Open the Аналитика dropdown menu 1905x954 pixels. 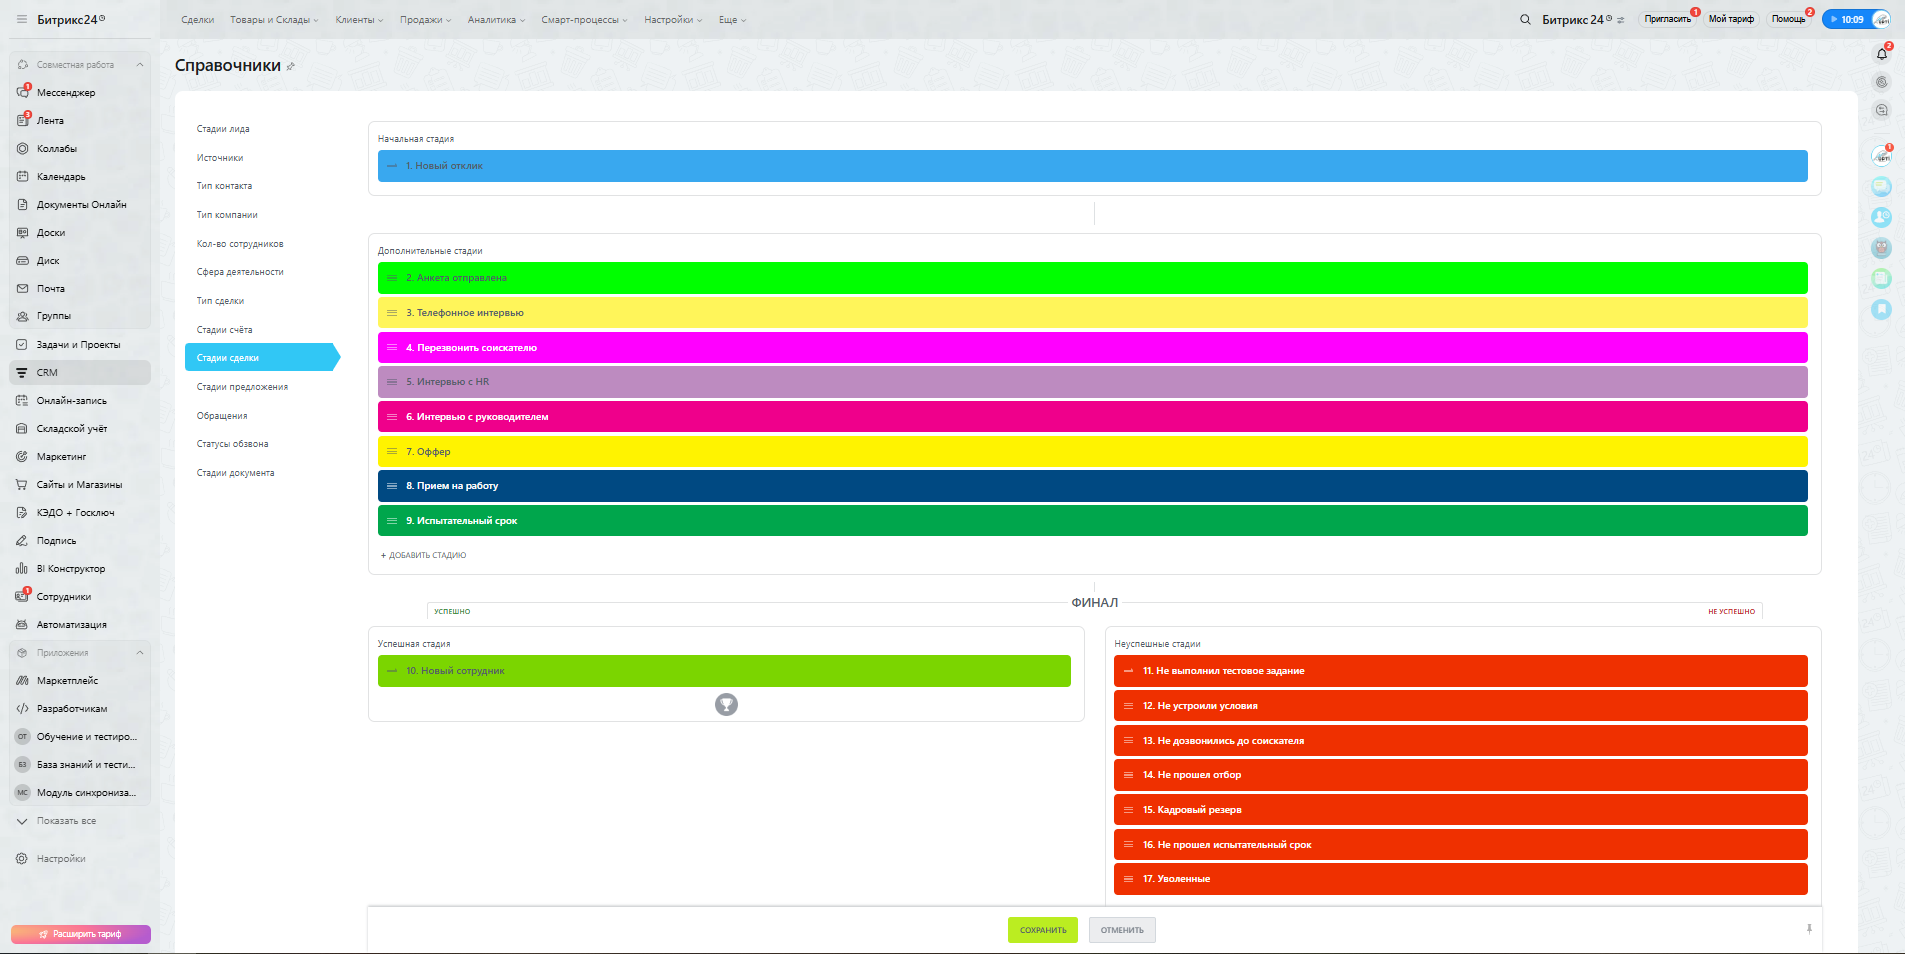[495, 20]
